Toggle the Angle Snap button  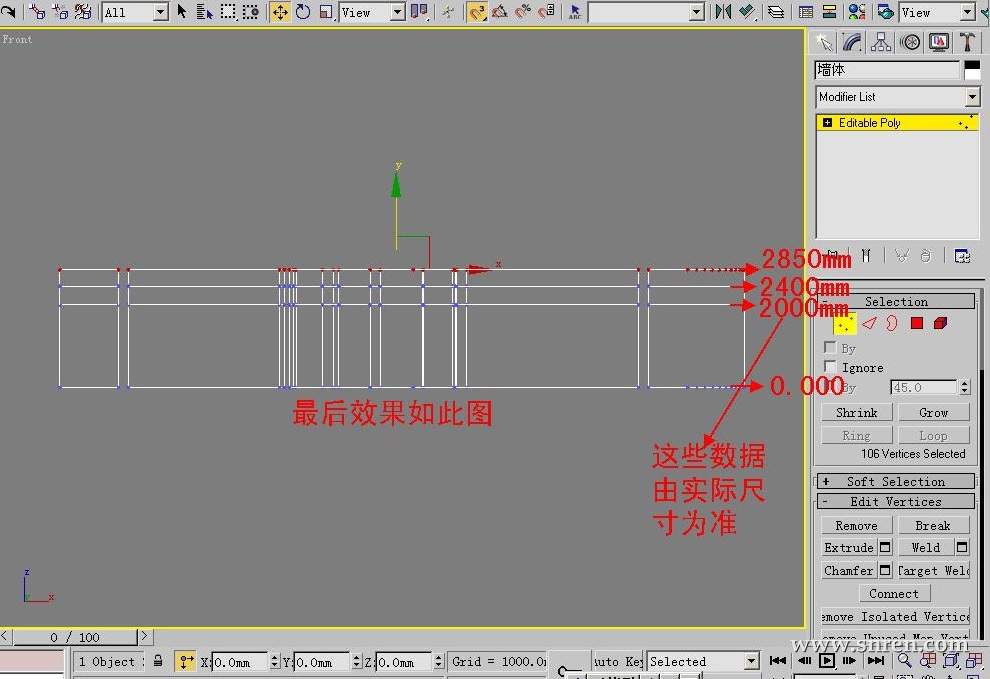click(499, 11)
